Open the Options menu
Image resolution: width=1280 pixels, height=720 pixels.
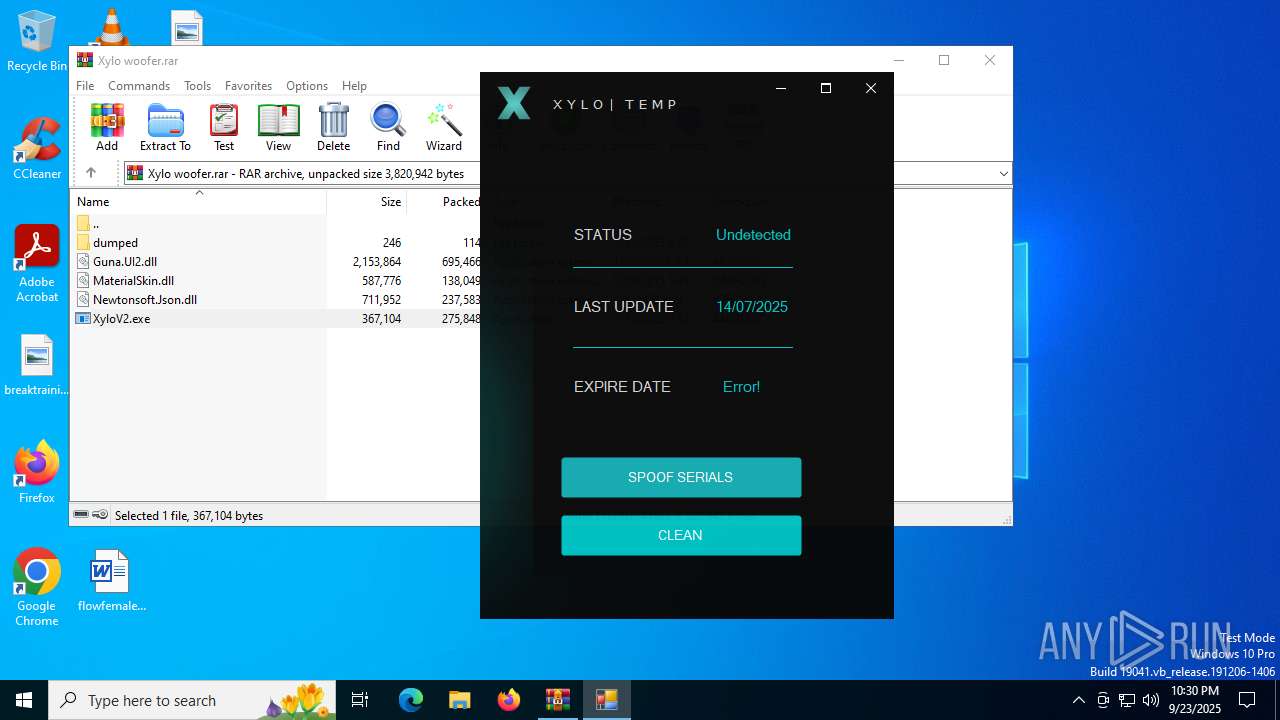tap(307, 86)
